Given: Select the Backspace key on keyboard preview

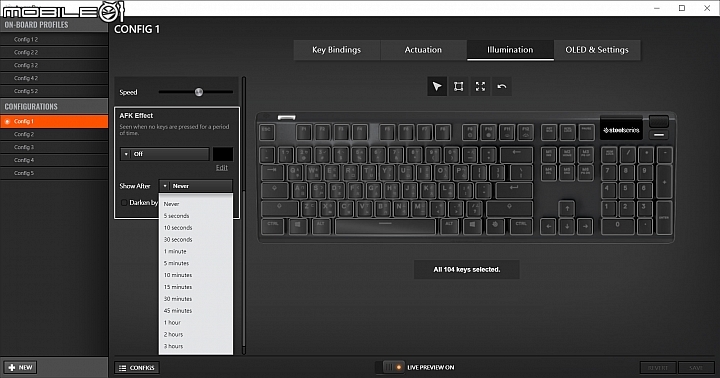Looking at the screenshot, I should (516, 154).
